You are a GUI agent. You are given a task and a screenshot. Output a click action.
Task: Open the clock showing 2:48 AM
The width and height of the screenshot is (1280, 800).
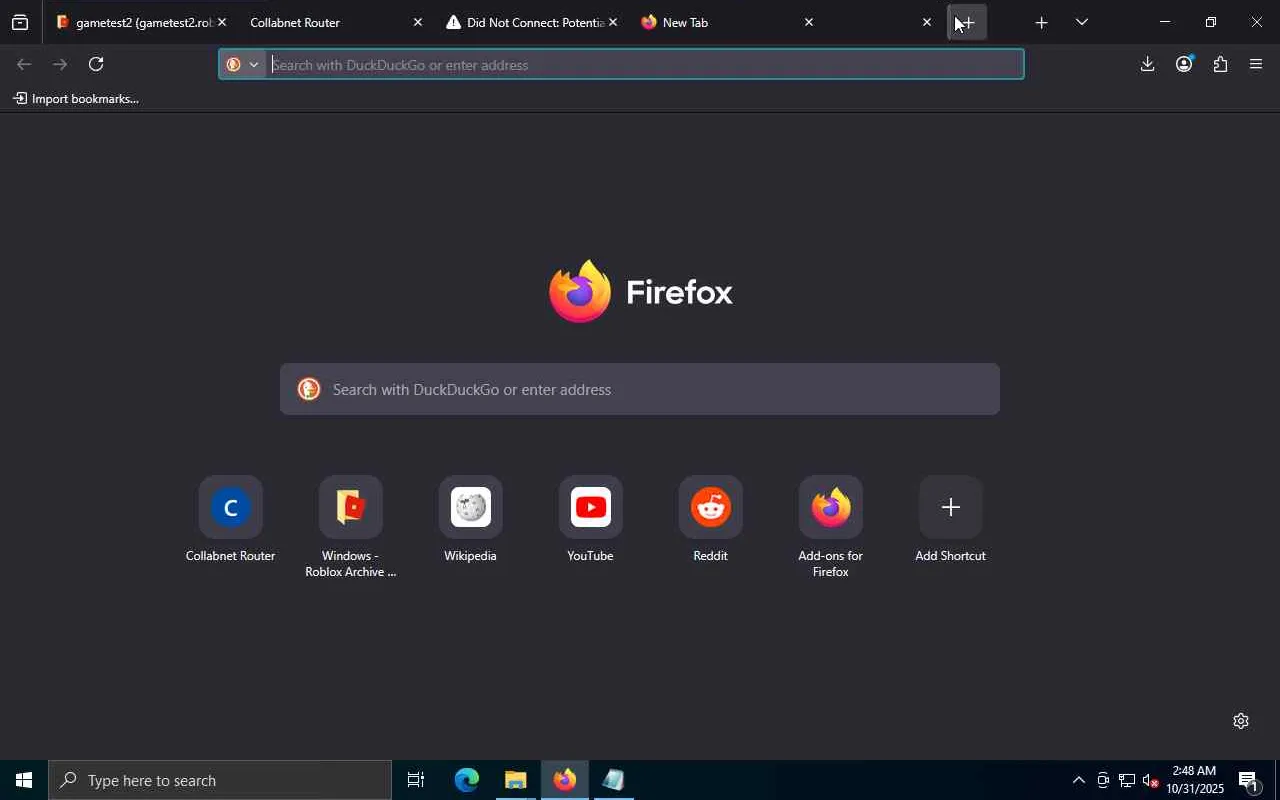[1195, 780]
